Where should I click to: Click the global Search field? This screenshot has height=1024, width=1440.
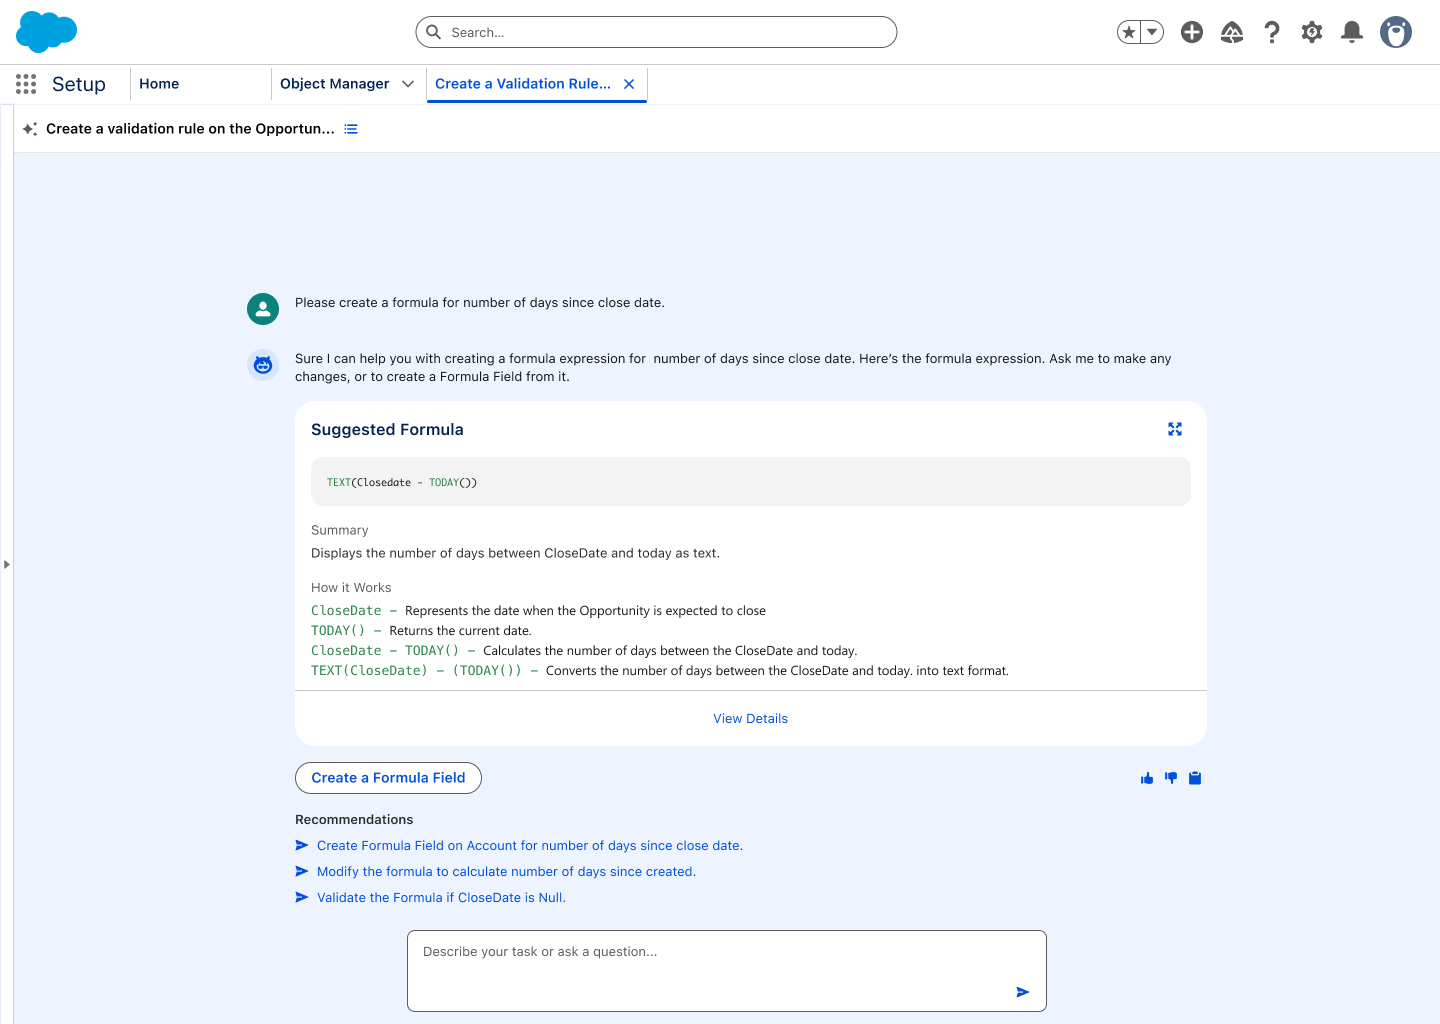tap(656, 32)
